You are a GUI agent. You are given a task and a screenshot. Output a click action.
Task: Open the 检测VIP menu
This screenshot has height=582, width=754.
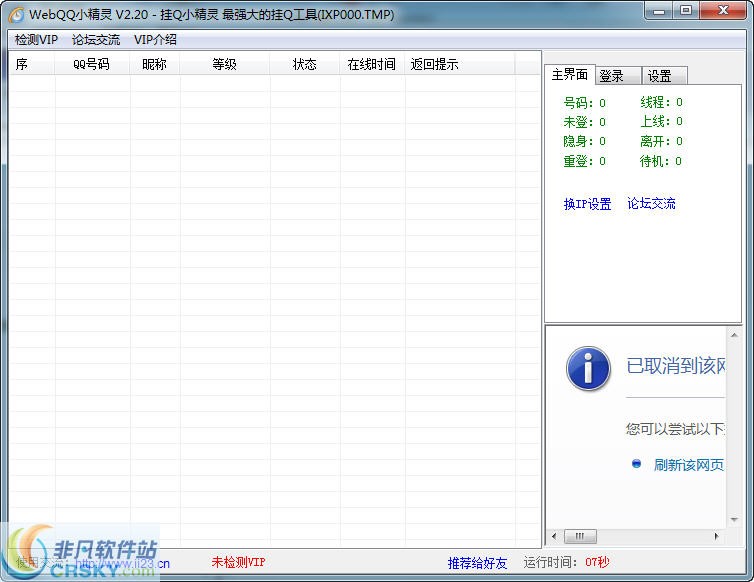[36, 39]
